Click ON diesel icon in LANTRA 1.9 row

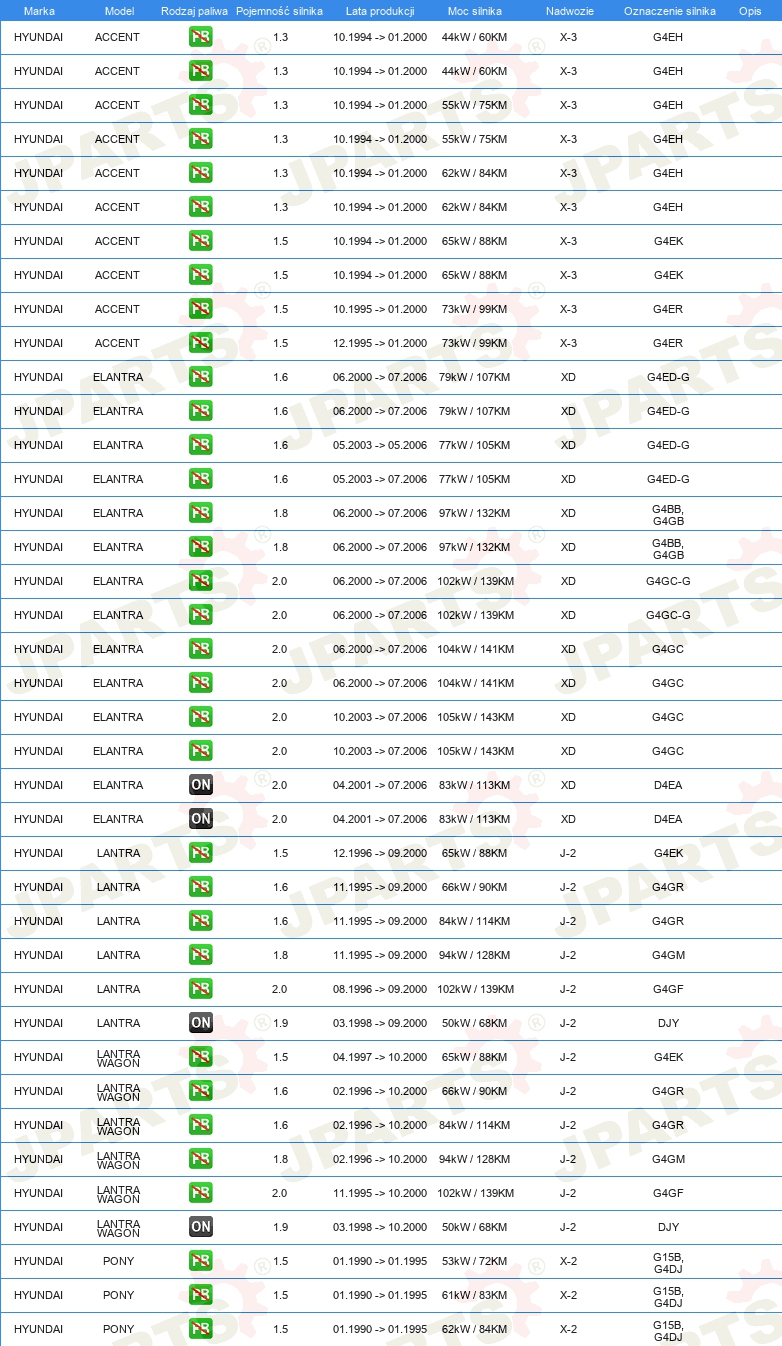click(x=201, y=1023)
